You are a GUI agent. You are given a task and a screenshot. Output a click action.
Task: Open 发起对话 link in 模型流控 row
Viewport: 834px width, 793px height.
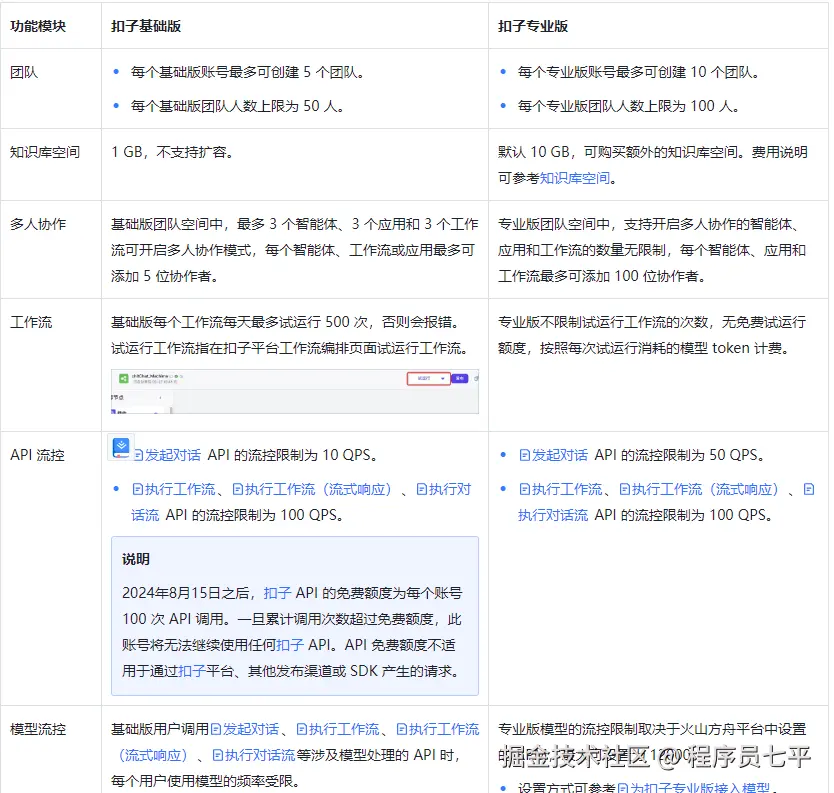pyautogui.click(x=245, y=729)
